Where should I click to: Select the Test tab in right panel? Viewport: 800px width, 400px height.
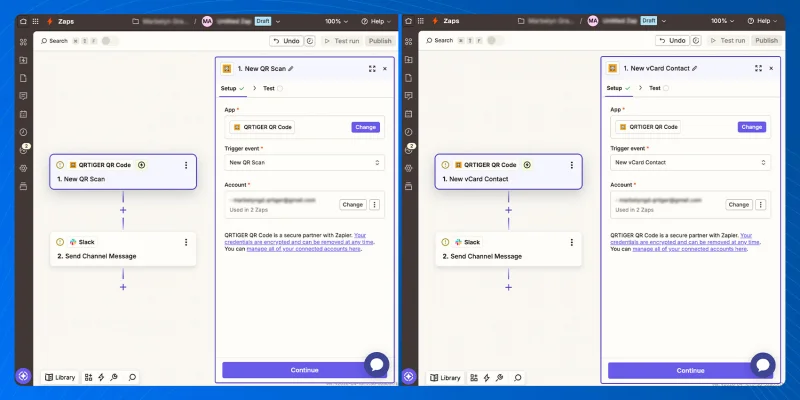tap(659, 88)
